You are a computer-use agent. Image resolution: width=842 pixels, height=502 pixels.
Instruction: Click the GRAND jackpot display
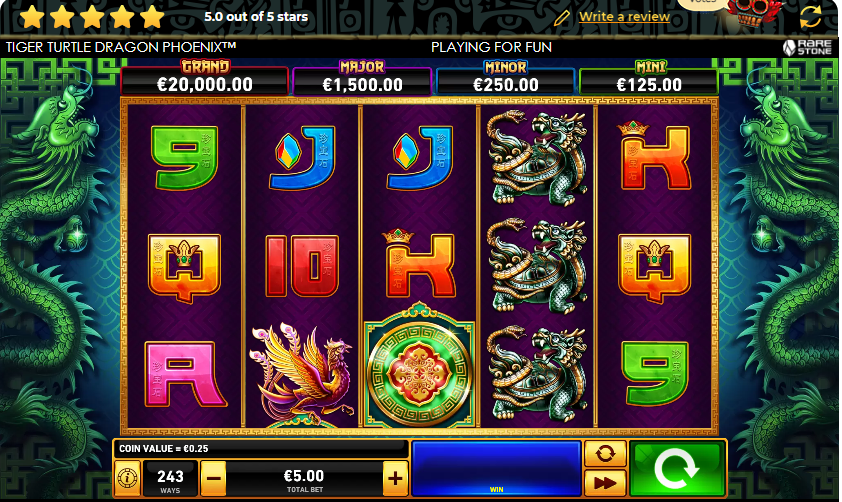[205, 78]
